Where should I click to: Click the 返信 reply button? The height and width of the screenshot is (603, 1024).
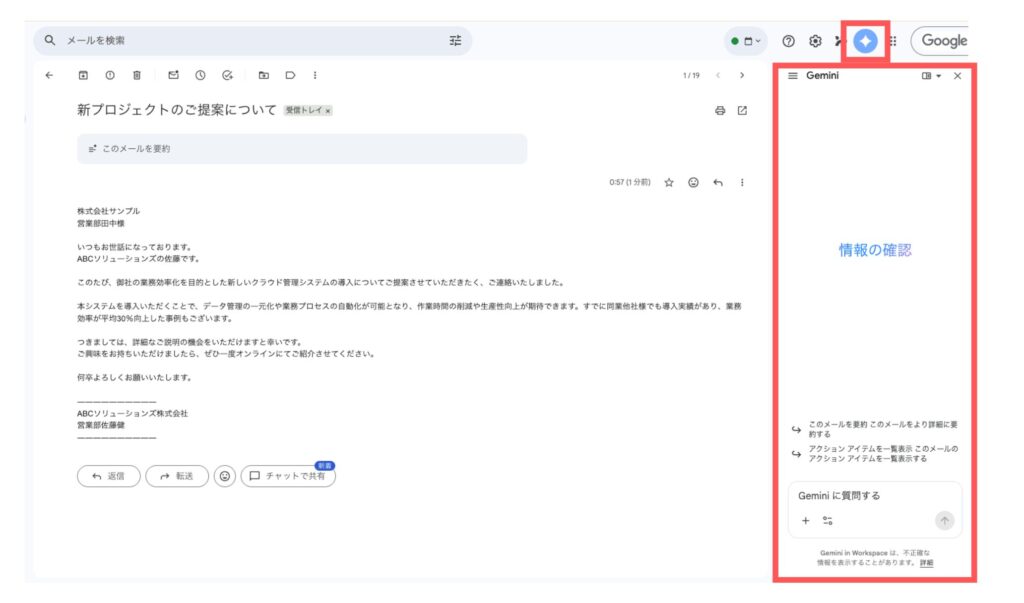coord(108,476)
